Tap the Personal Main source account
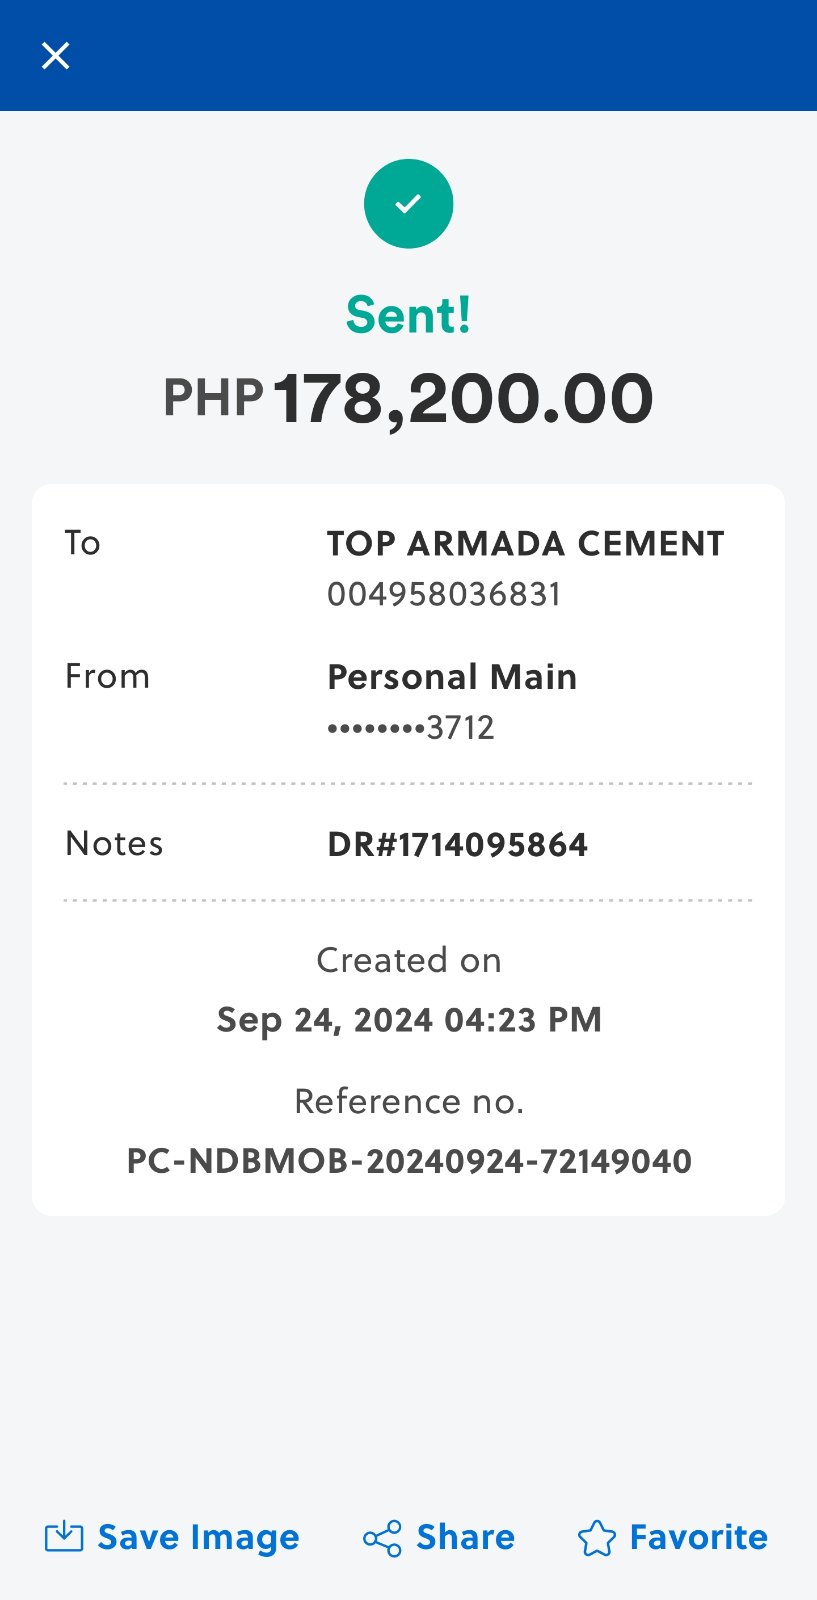This screenshot has width=817, height=1600. 452,677
